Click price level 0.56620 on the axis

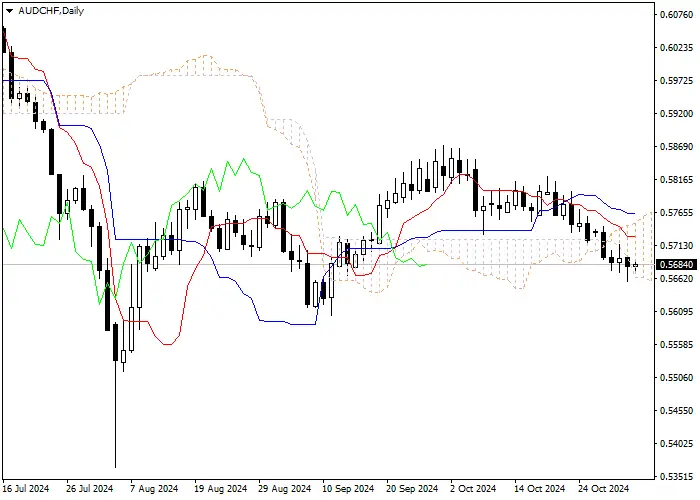677,279
